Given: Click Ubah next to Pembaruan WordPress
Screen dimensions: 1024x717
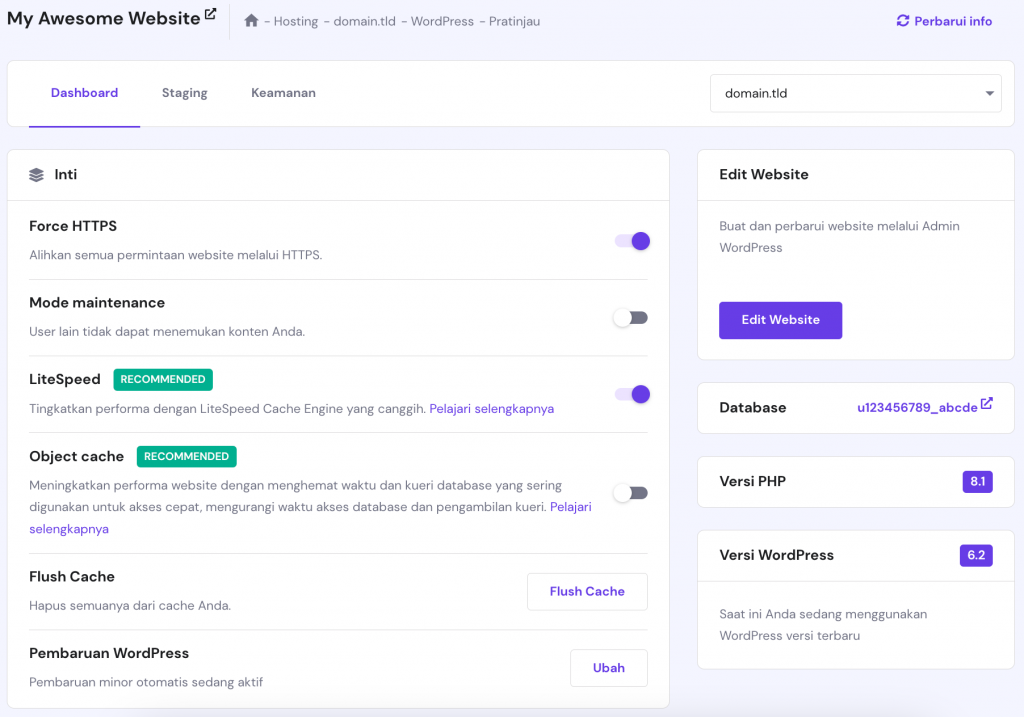Looking at the screenshot, I should pos(608,667).
